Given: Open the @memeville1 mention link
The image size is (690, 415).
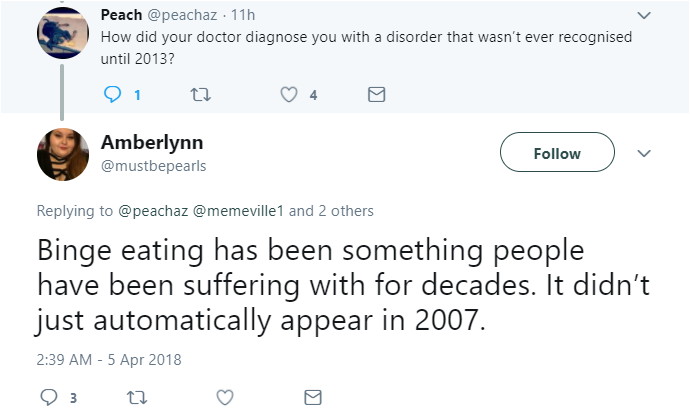Looking at the screenshot, I should [x=239, y=211].
